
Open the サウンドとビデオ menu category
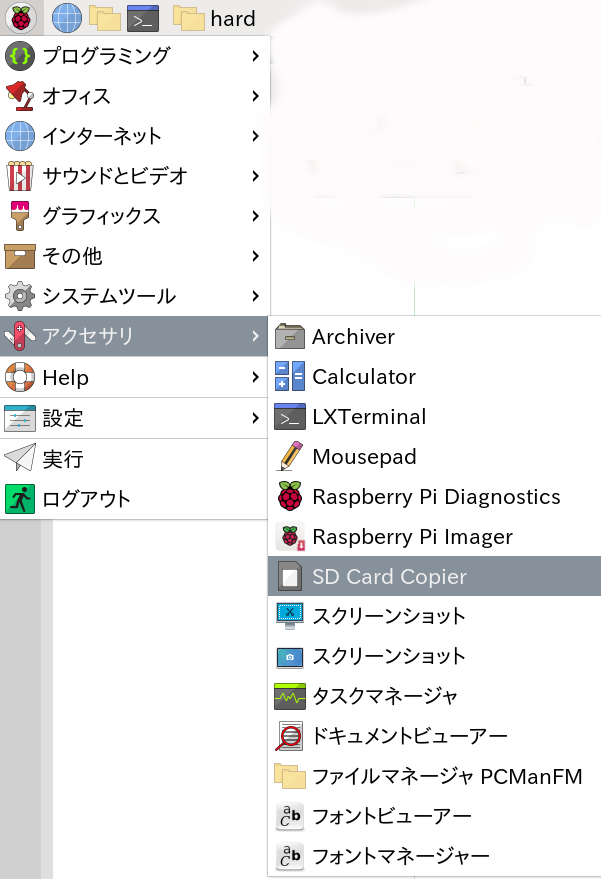pyautogui.click(x=135, y=176)
